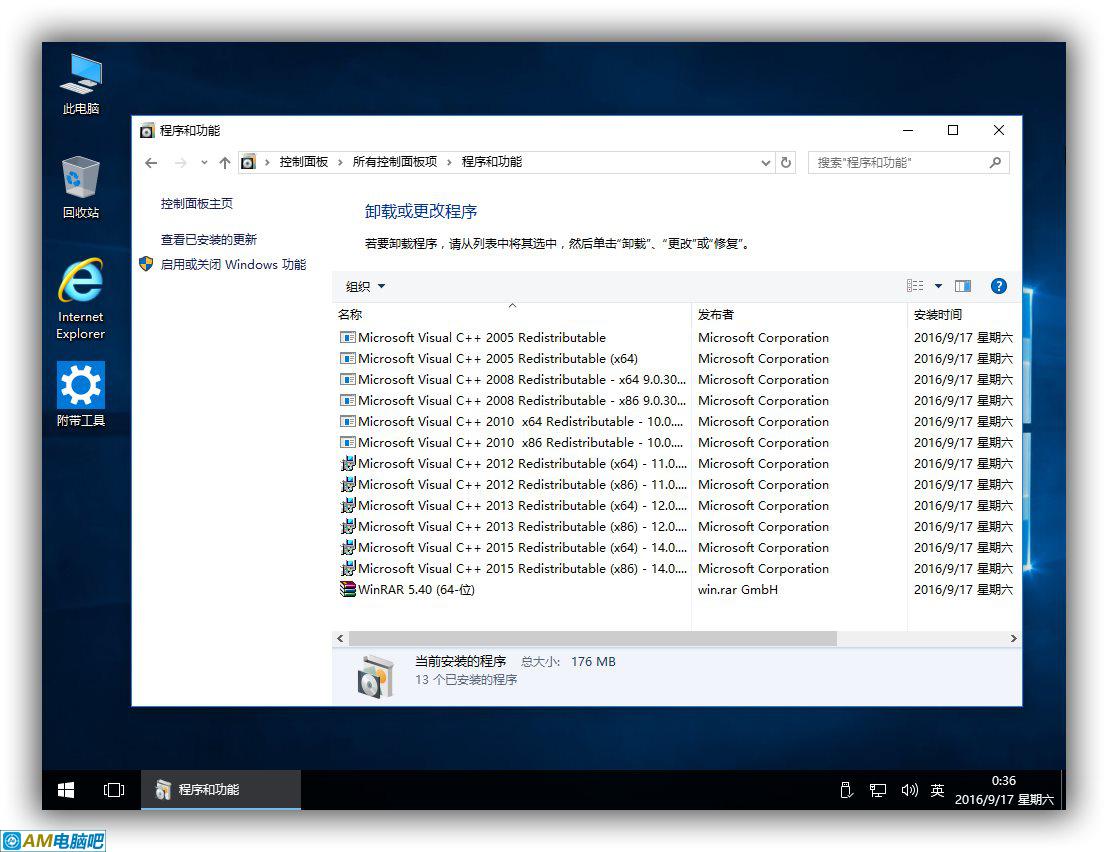Screen dimensions: 1108x852
Task: Click the USB device tray icon
Action: 846,790
